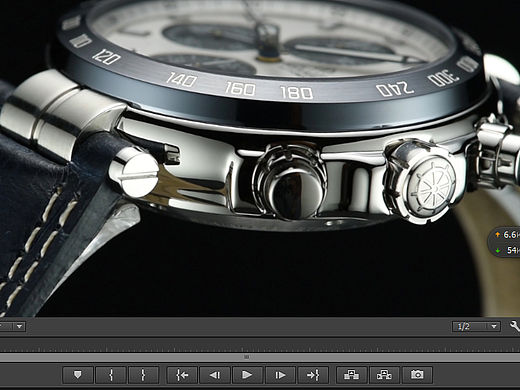Play the sequence in the monitor

pos(247,375)
